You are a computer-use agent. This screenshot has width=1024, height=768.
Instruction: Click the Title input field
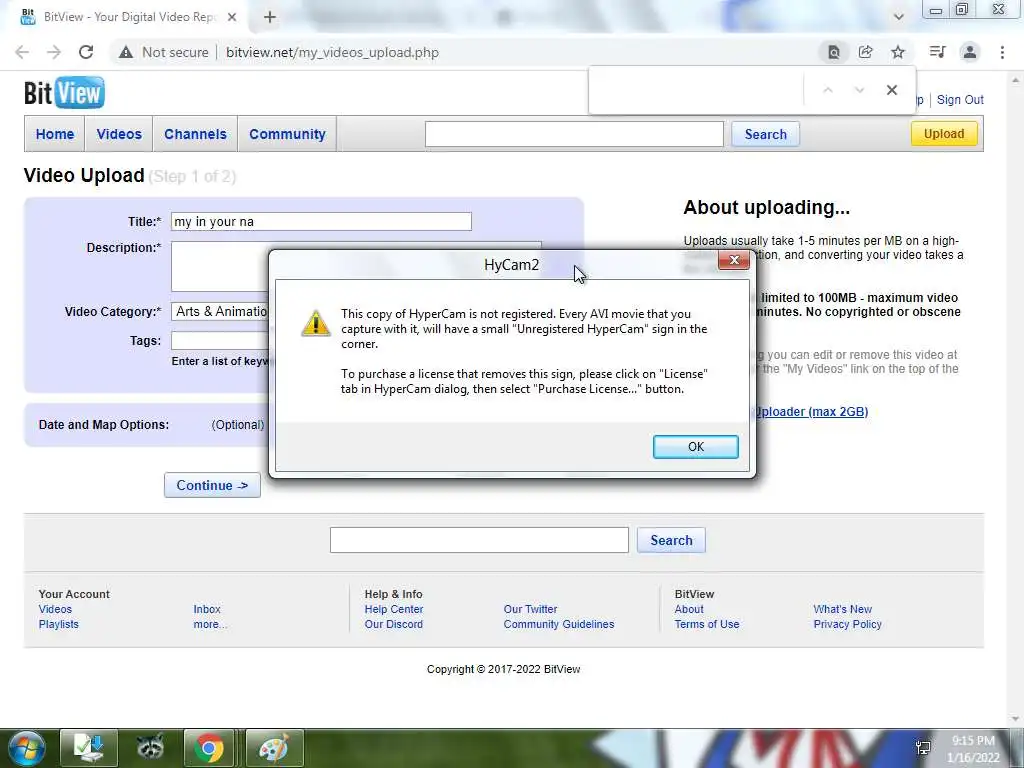[x=321, y=221]
